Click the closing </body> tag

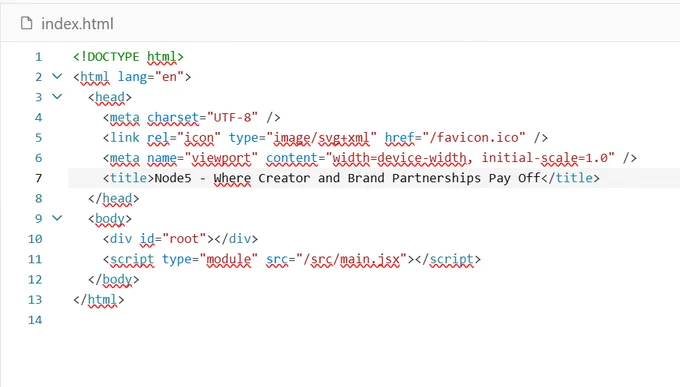tap(114, 279)
